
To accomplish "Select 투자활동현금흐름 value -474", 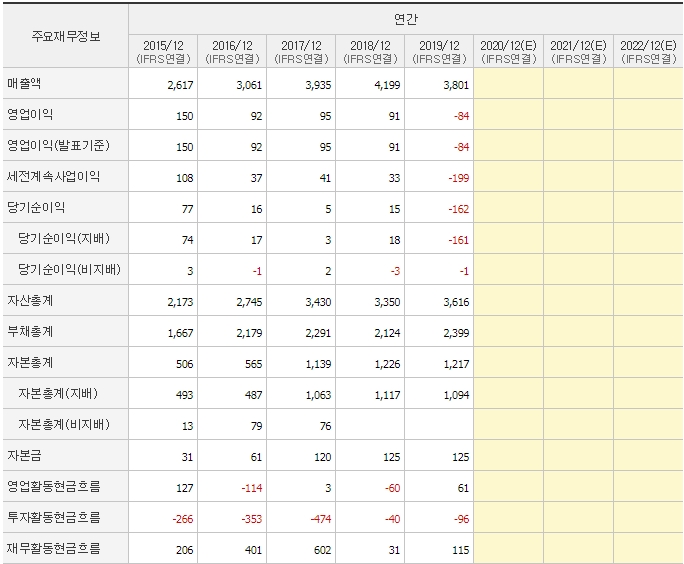I will 321,519.
